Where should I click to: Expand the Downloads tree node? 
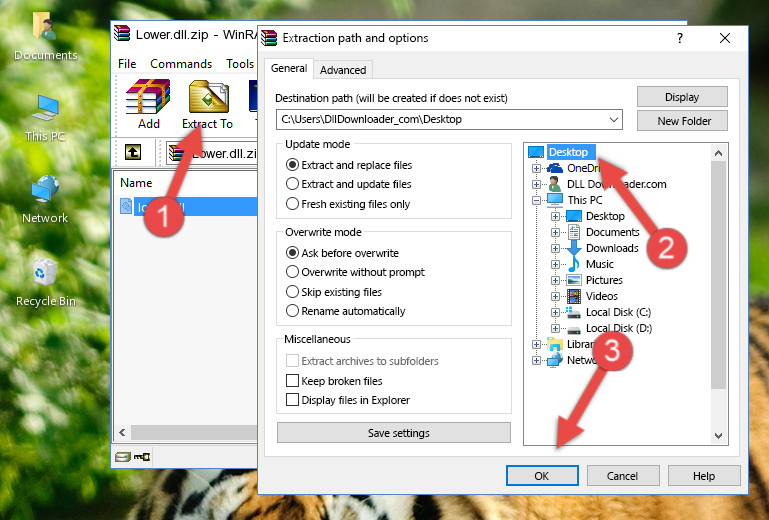coord(555,248)
